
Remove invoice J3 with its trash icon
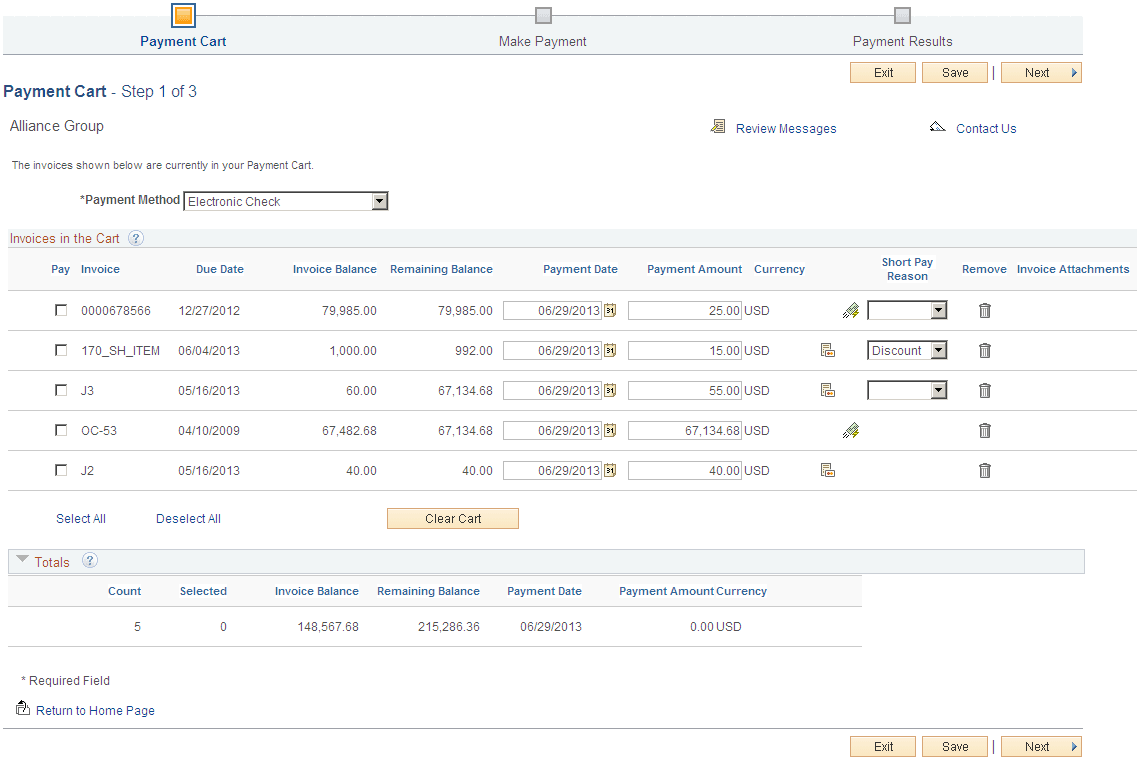pos(984,390)
